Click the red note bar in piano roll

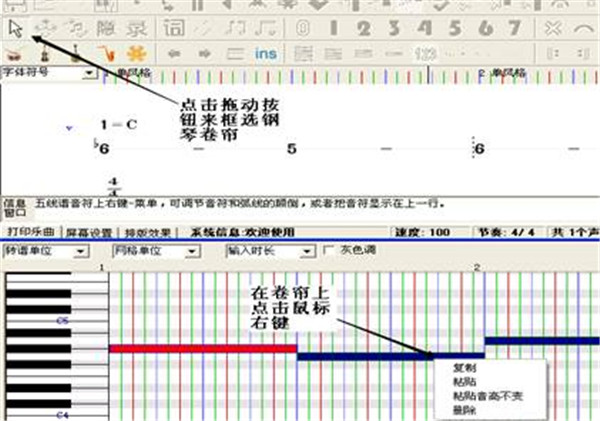200,348
